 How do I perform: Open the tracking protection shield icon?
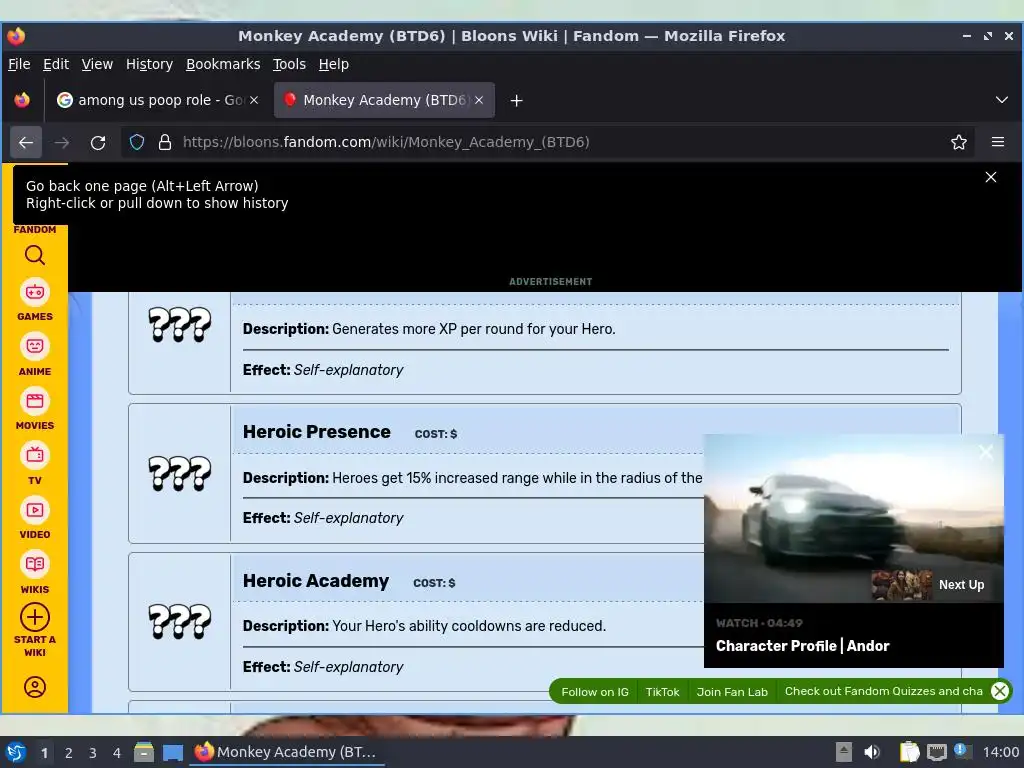pyautogui.click(x=136, y=142)
